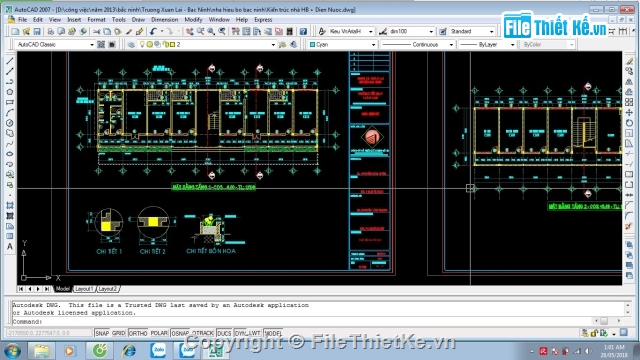This screenshot has width=640, height=360.
Task: Select the Cut scissors icon
Action: click(x=96, y=31)
